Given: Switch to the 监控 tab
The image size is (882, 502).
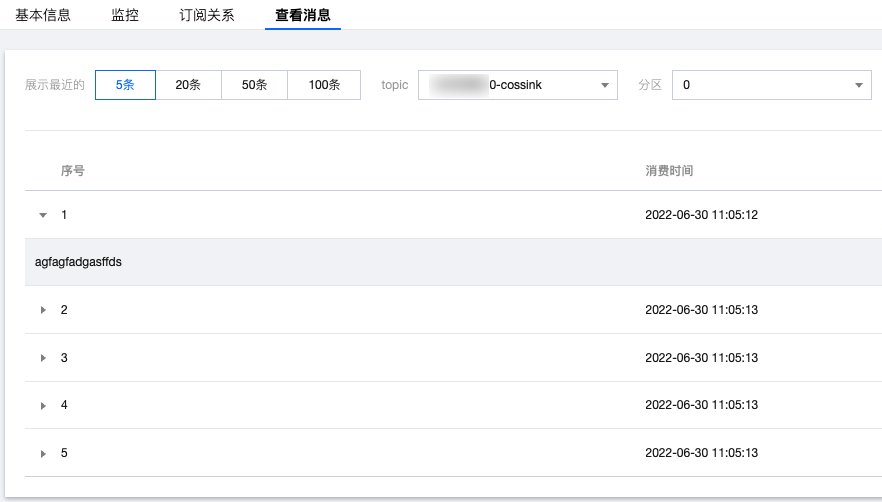Looking at the screenshot, I should coord(125,15).
